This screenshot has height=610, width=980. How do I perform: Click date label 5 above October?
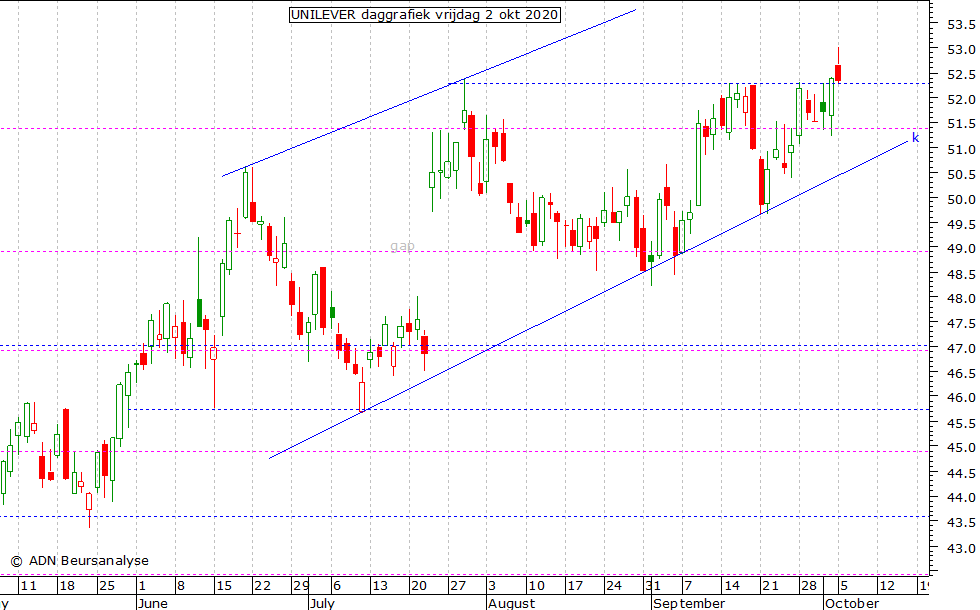(844, 586)
